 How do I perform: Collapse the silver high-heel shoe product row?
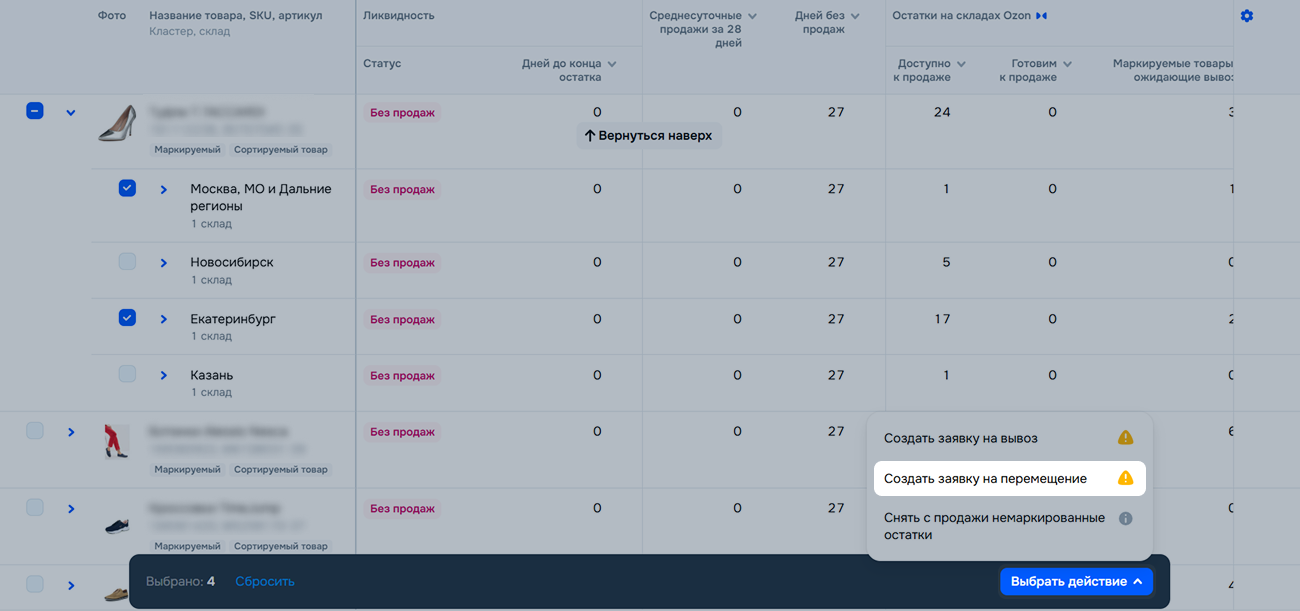coord(70,112)
